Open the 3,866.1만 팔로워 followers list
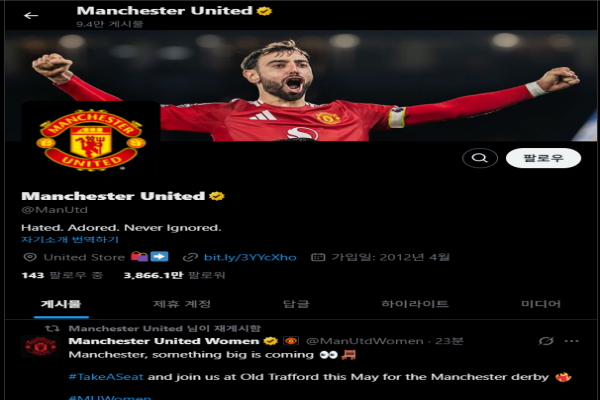This screenshot has height=400, width=600. [x=174, y=275]
